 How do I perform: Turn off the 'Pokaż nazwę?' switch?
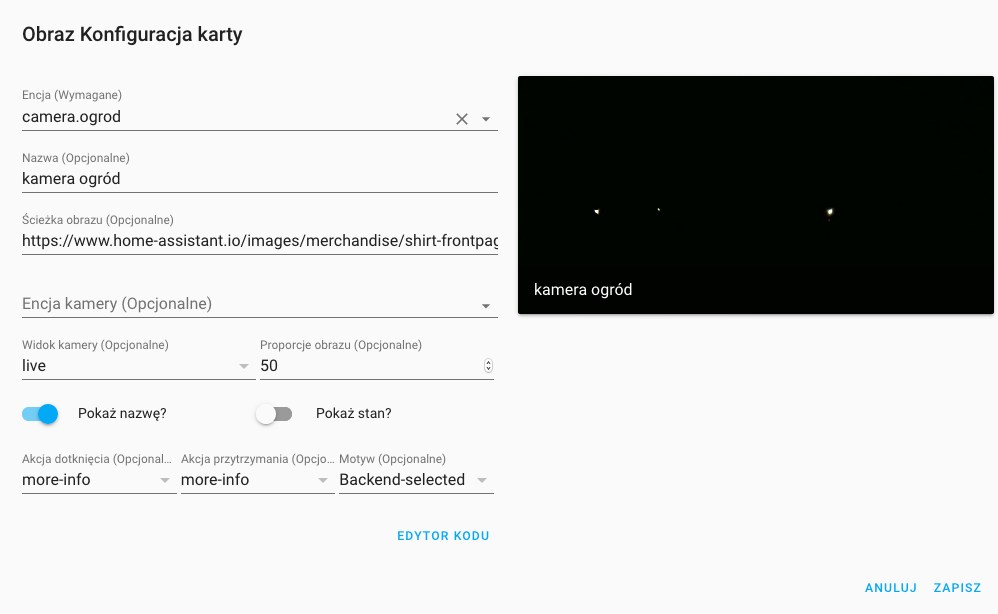(40, 414)
